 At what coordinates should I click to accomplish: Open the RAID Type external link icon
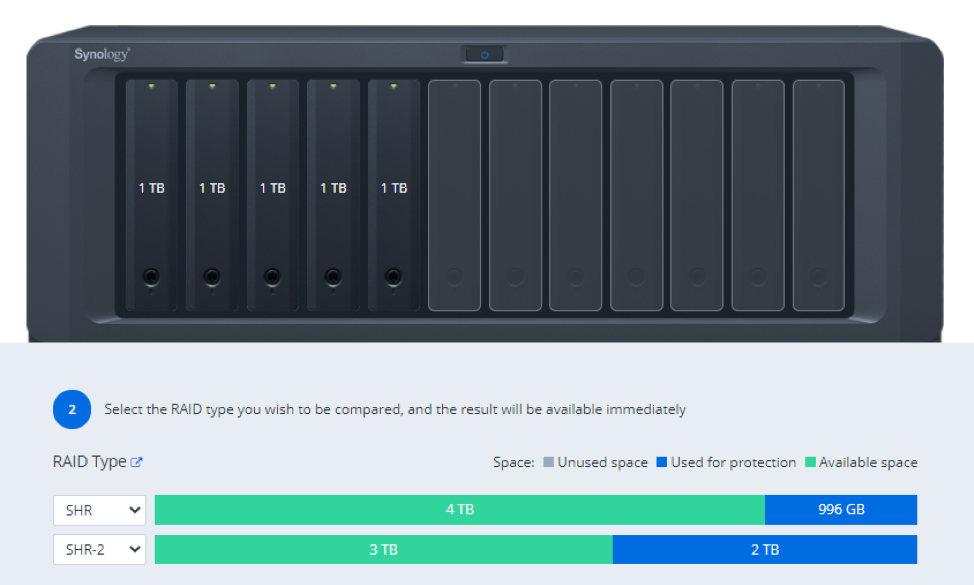tap(137, 462)
